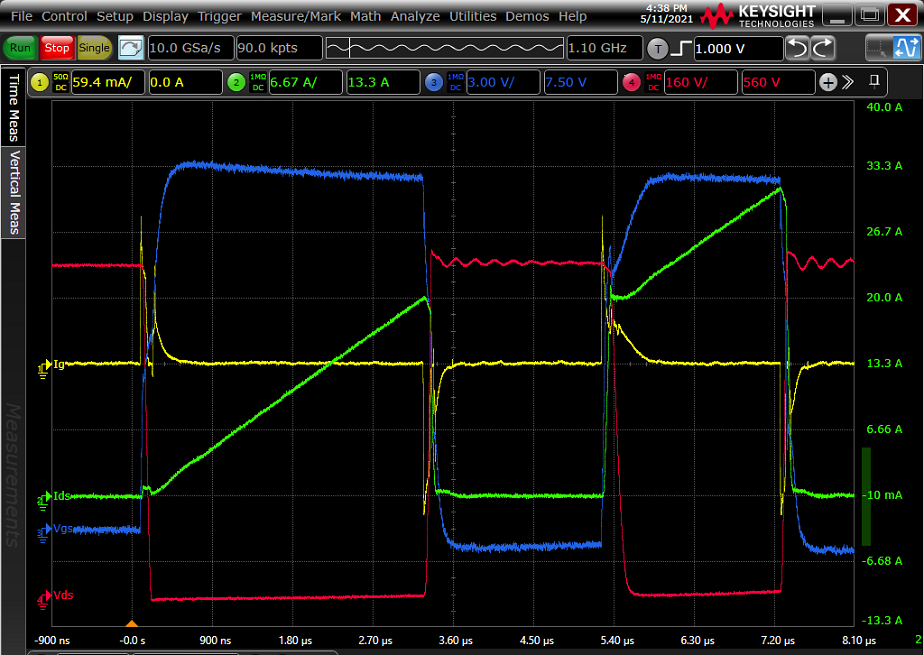This screenshot has width=924, height=655.
Task: Toggle channel 2 green button
Action: [x=236, y=82]
